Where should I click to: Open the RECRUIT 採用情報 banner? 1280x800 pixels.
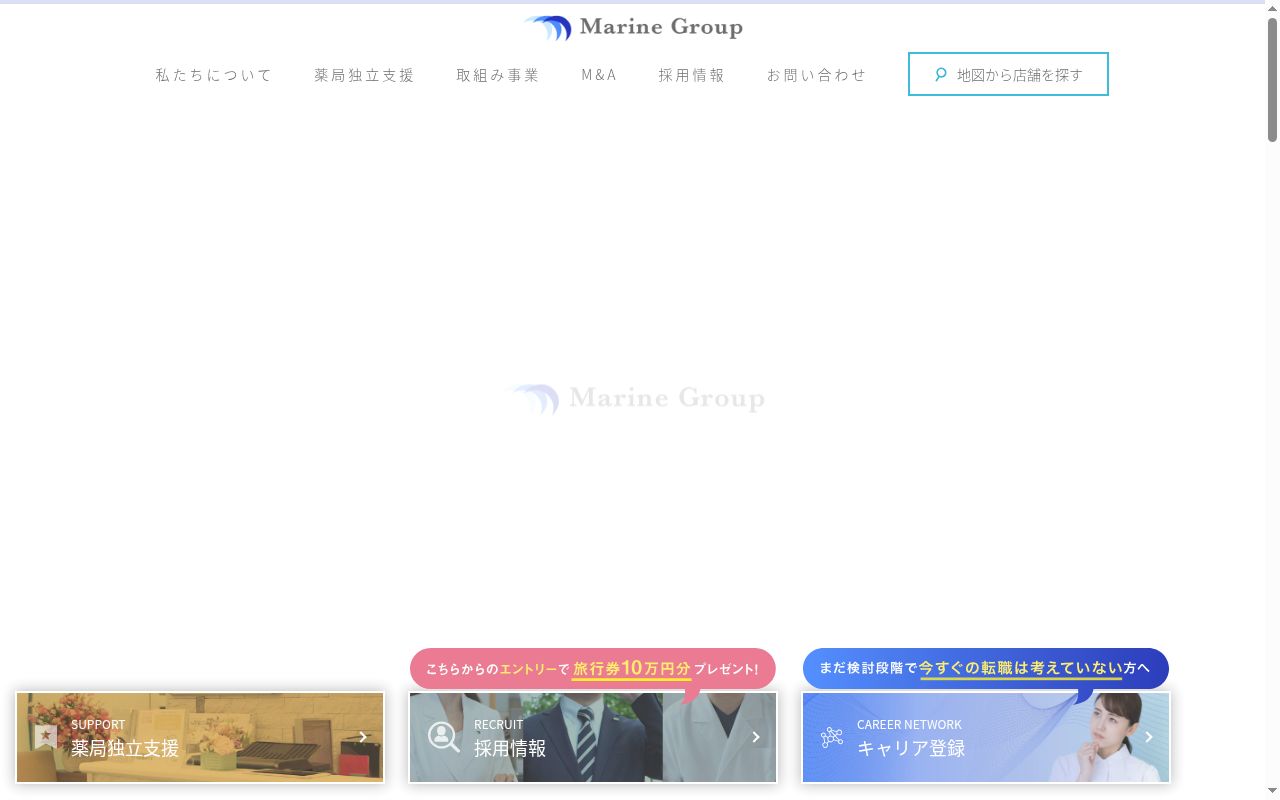coord(593,737)
